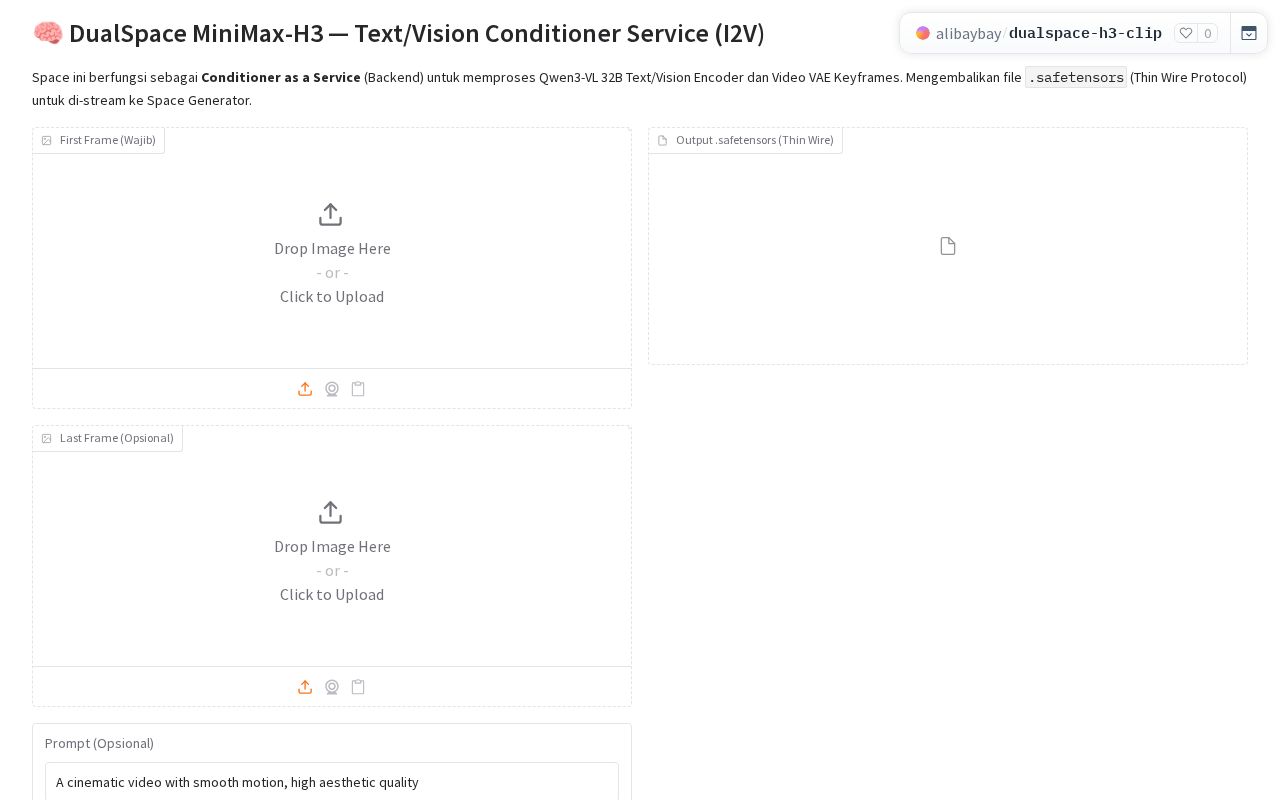The width and height of the screenshot is (1280, 800).
Task: Click upload icon under First Frame
Action: coord(305,389)
